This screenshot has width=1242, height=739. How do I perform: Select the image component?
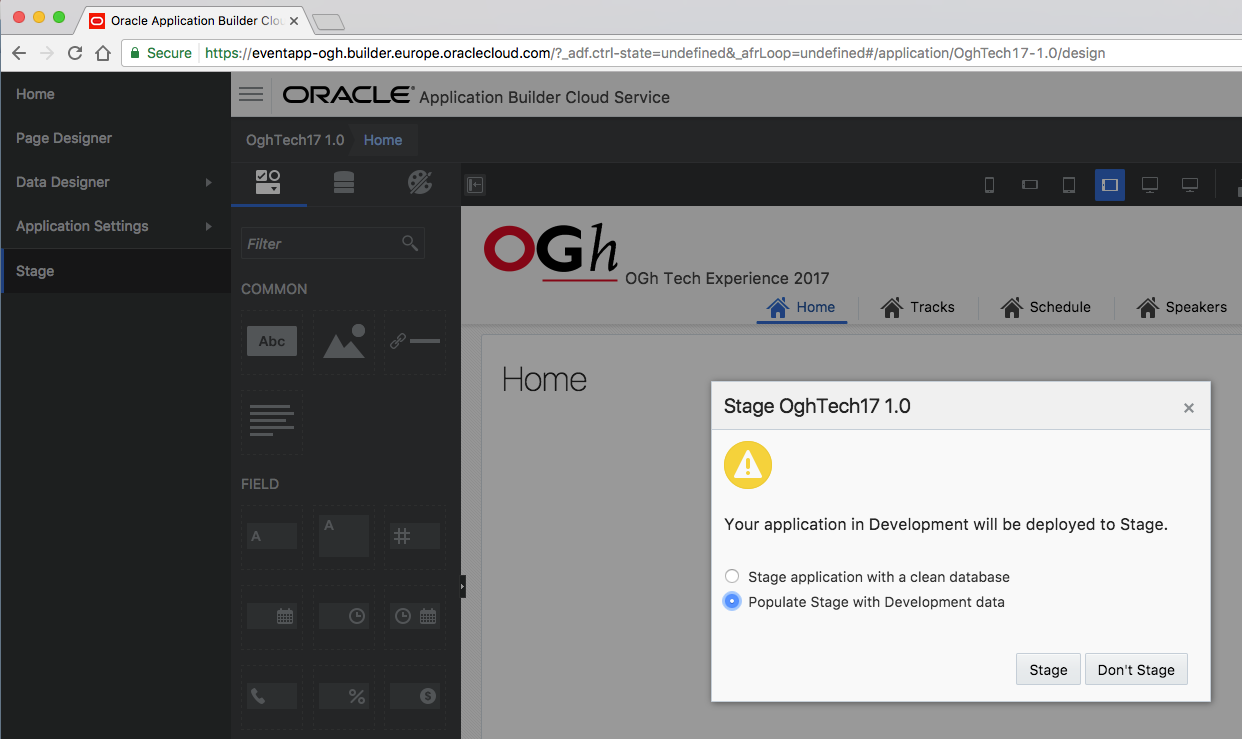pyautogui.click(x=344, y=341)
